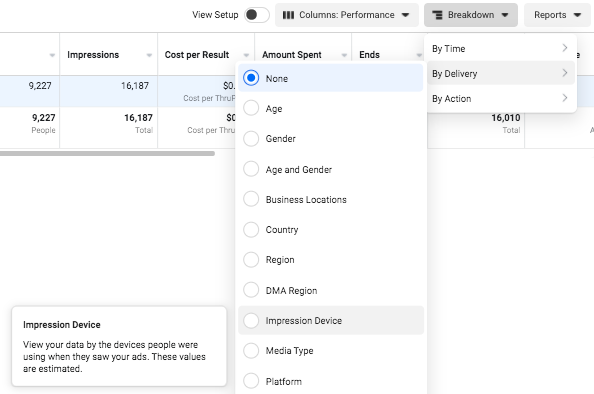Click the dropdown arrow of the leftmost column
594x394 pixels.
click(52, 55)
